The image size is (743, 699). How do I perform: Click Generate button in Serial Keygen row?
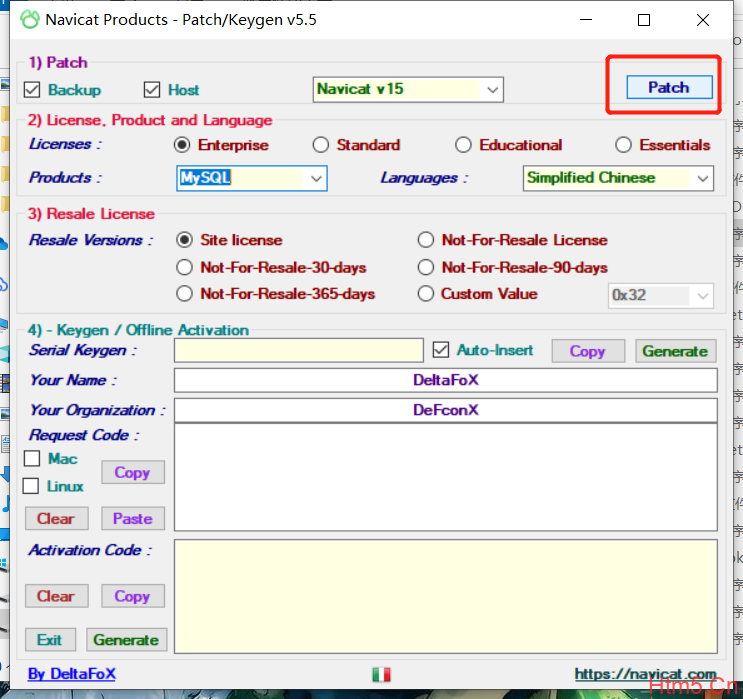(675, 351)
